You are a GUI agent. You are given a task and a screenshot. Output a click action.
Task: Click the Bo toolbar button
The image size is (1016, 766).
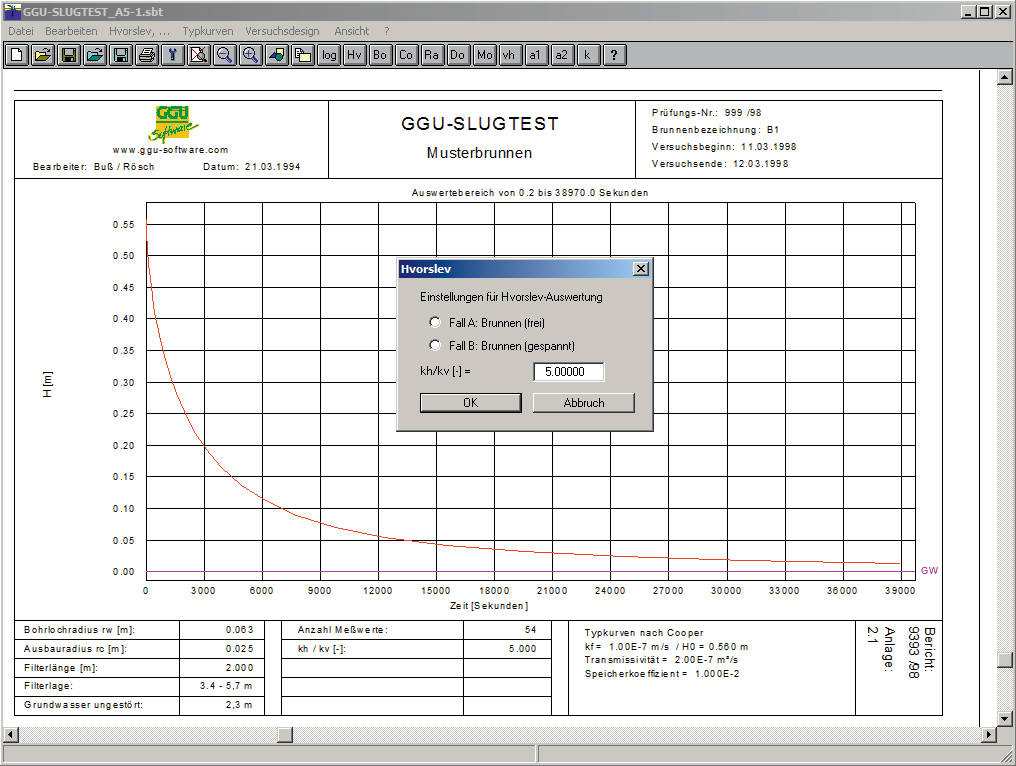[380, 55]
